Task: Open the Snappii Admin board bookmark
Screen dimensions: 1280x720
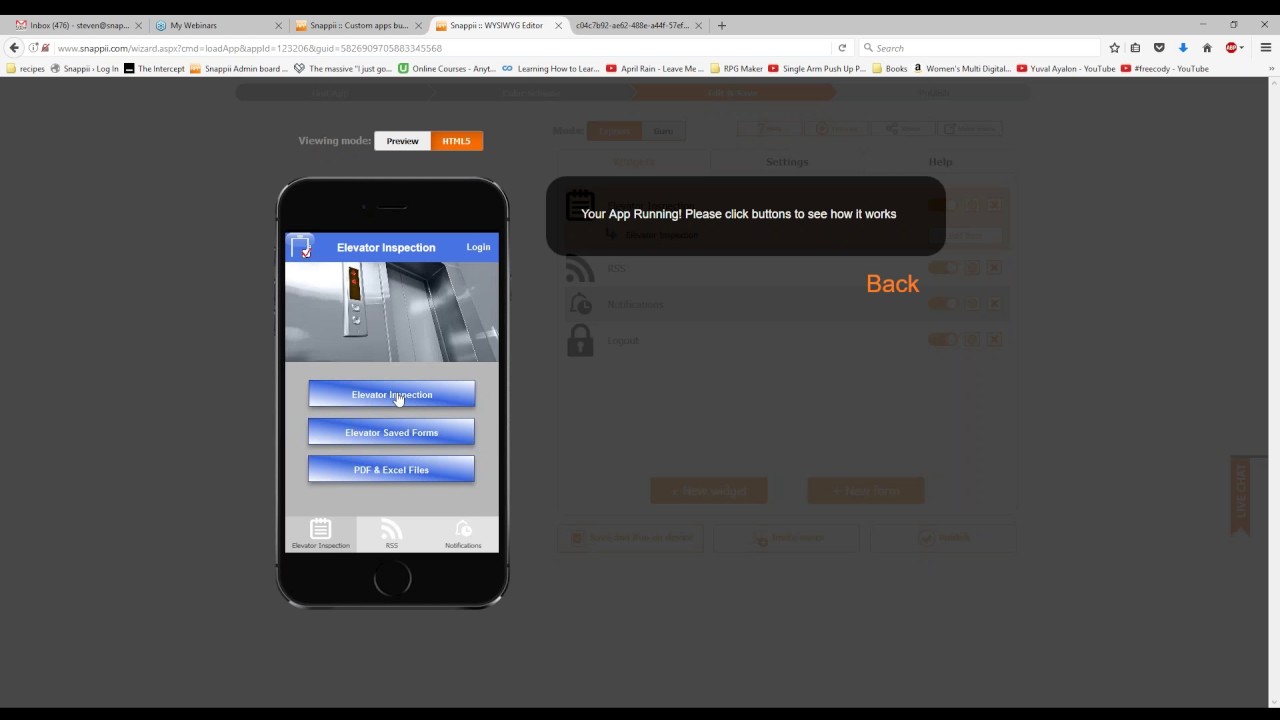Action: click(239, 69)
